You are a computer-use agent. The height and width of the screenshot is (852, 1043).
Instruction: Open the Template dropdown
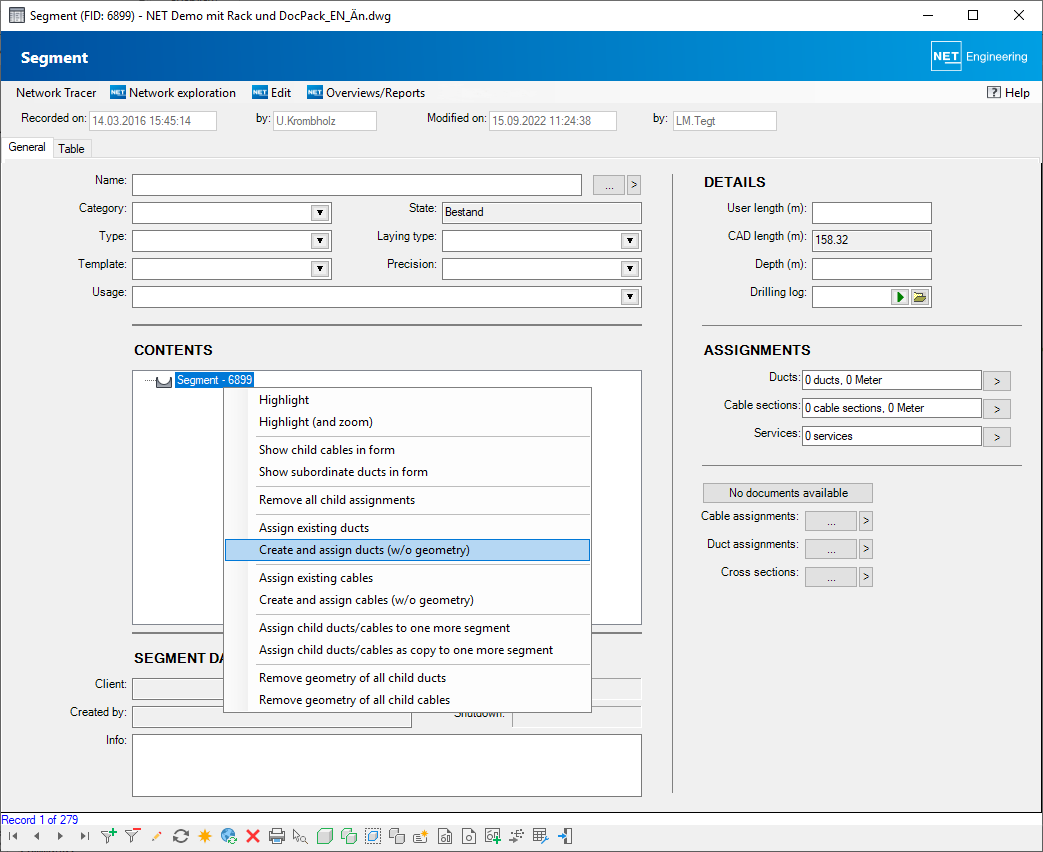tap(320, 269)
